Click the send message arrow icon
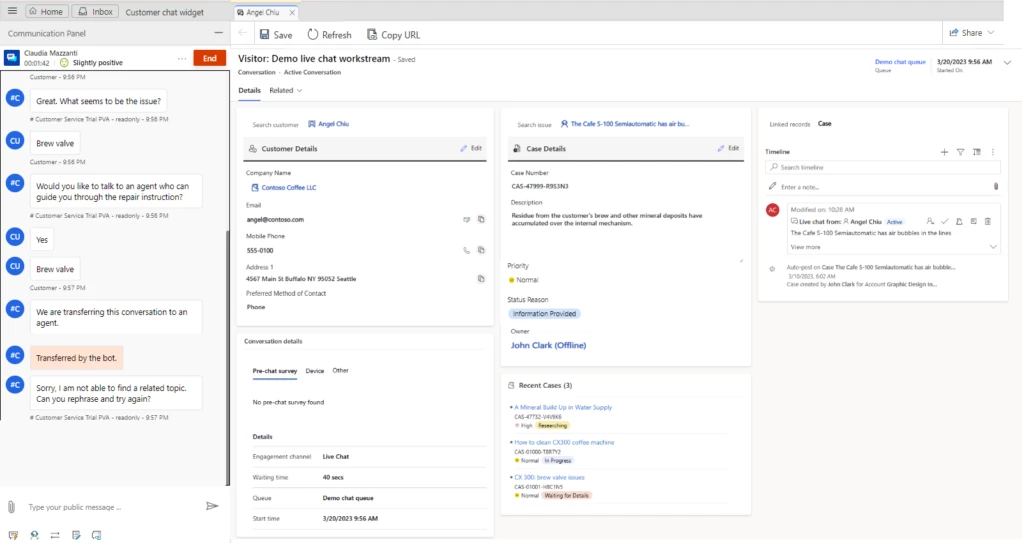The width and height of the screenshot is (1024, 543). click(x=212, y=507)
